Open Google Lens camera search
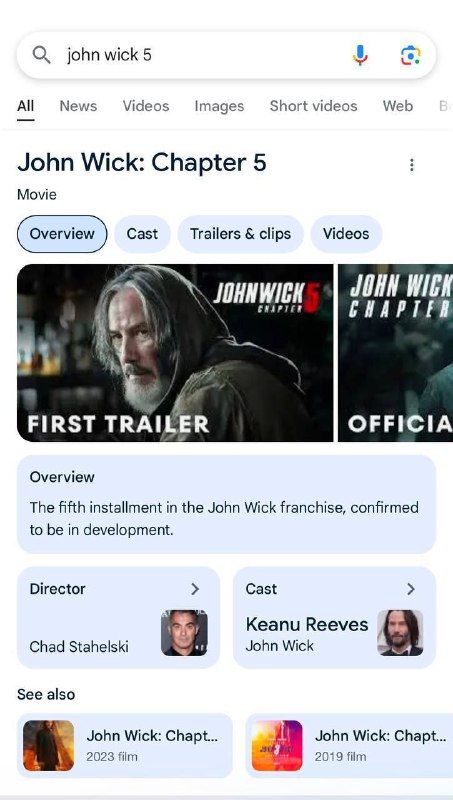This screenshot has width=453, height=800. (410, 55)
